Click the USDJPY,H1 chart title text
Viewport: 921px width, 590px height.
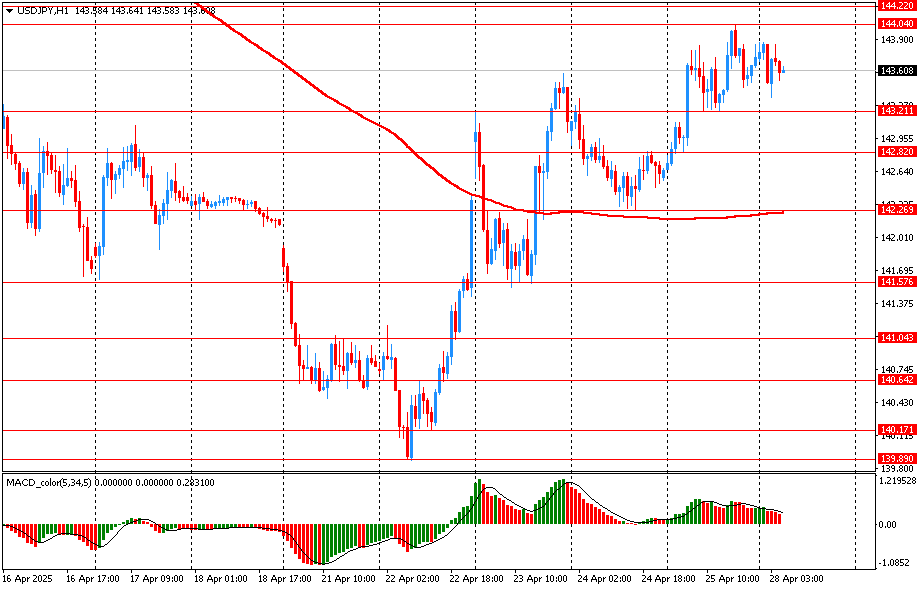click(42, 10)
